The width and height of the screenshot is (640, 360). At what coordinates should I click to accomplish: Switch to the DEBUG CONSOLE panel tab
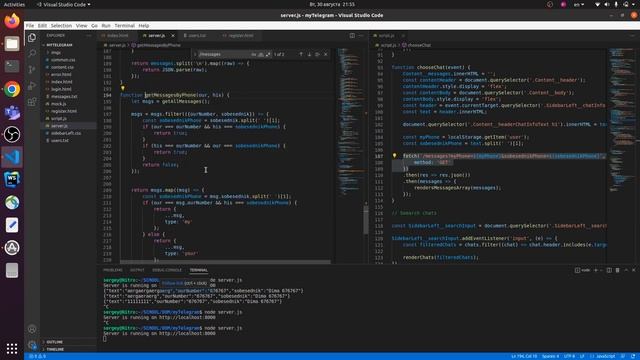(167, 270)
